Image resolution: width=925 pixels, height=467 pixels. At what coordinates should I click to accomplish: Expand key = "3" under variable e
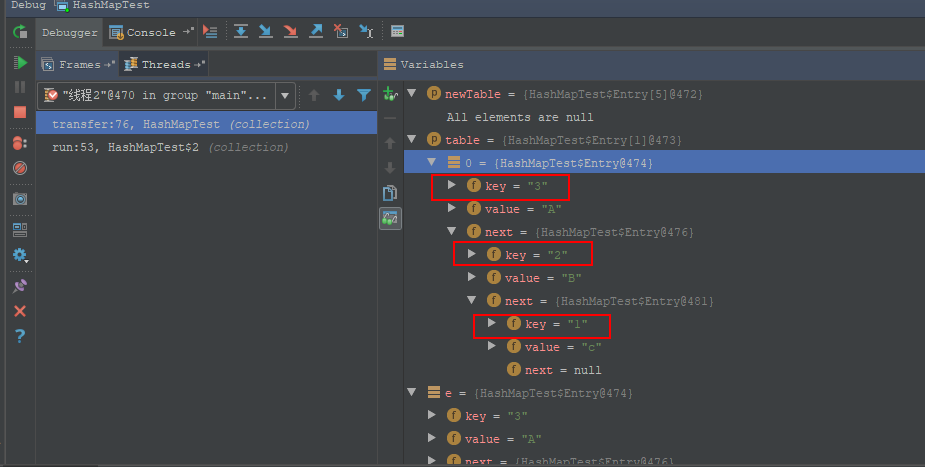click(432, 415)
